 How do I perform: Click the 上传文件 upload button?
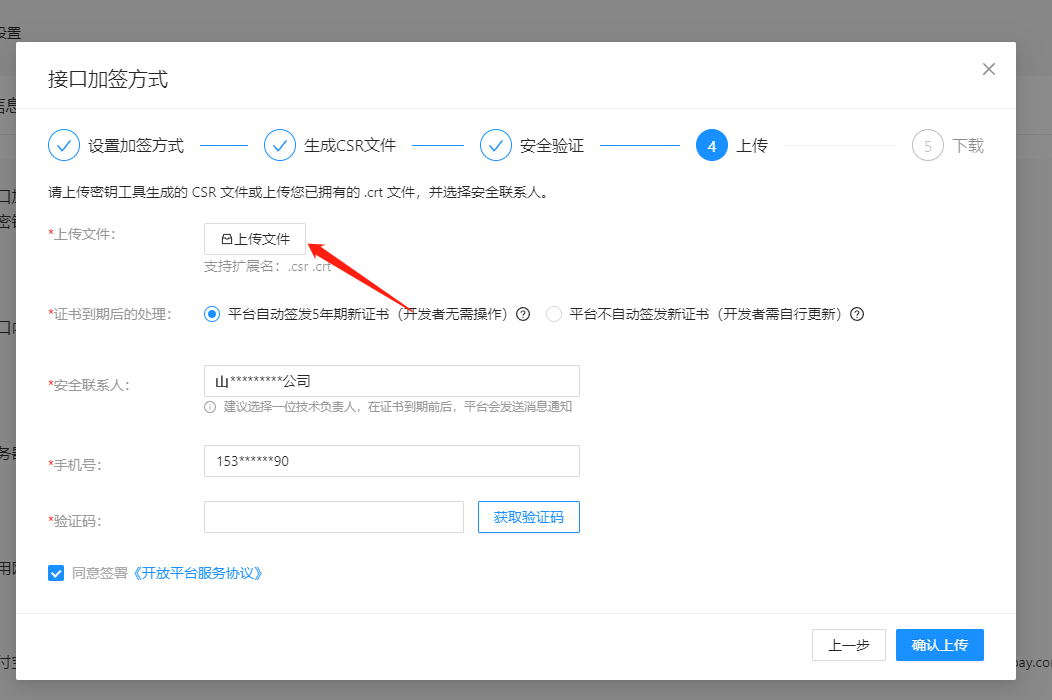255,239
